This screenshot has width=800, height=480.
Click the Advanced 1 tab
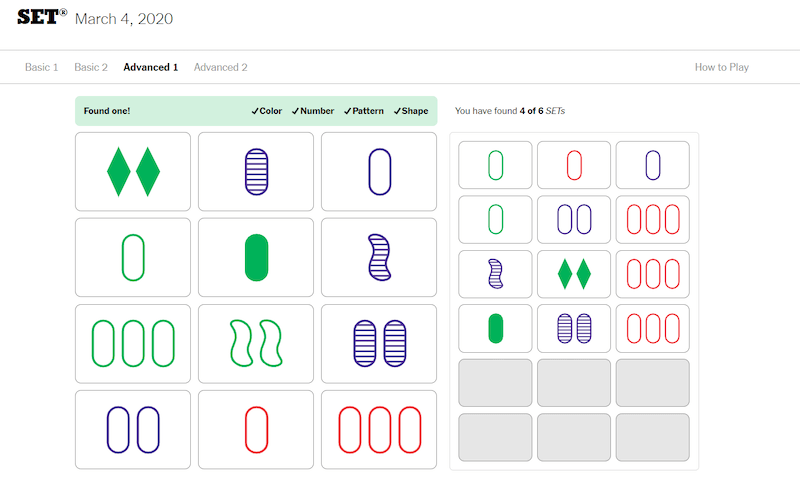pyautogui.click(x=150, y=67)
